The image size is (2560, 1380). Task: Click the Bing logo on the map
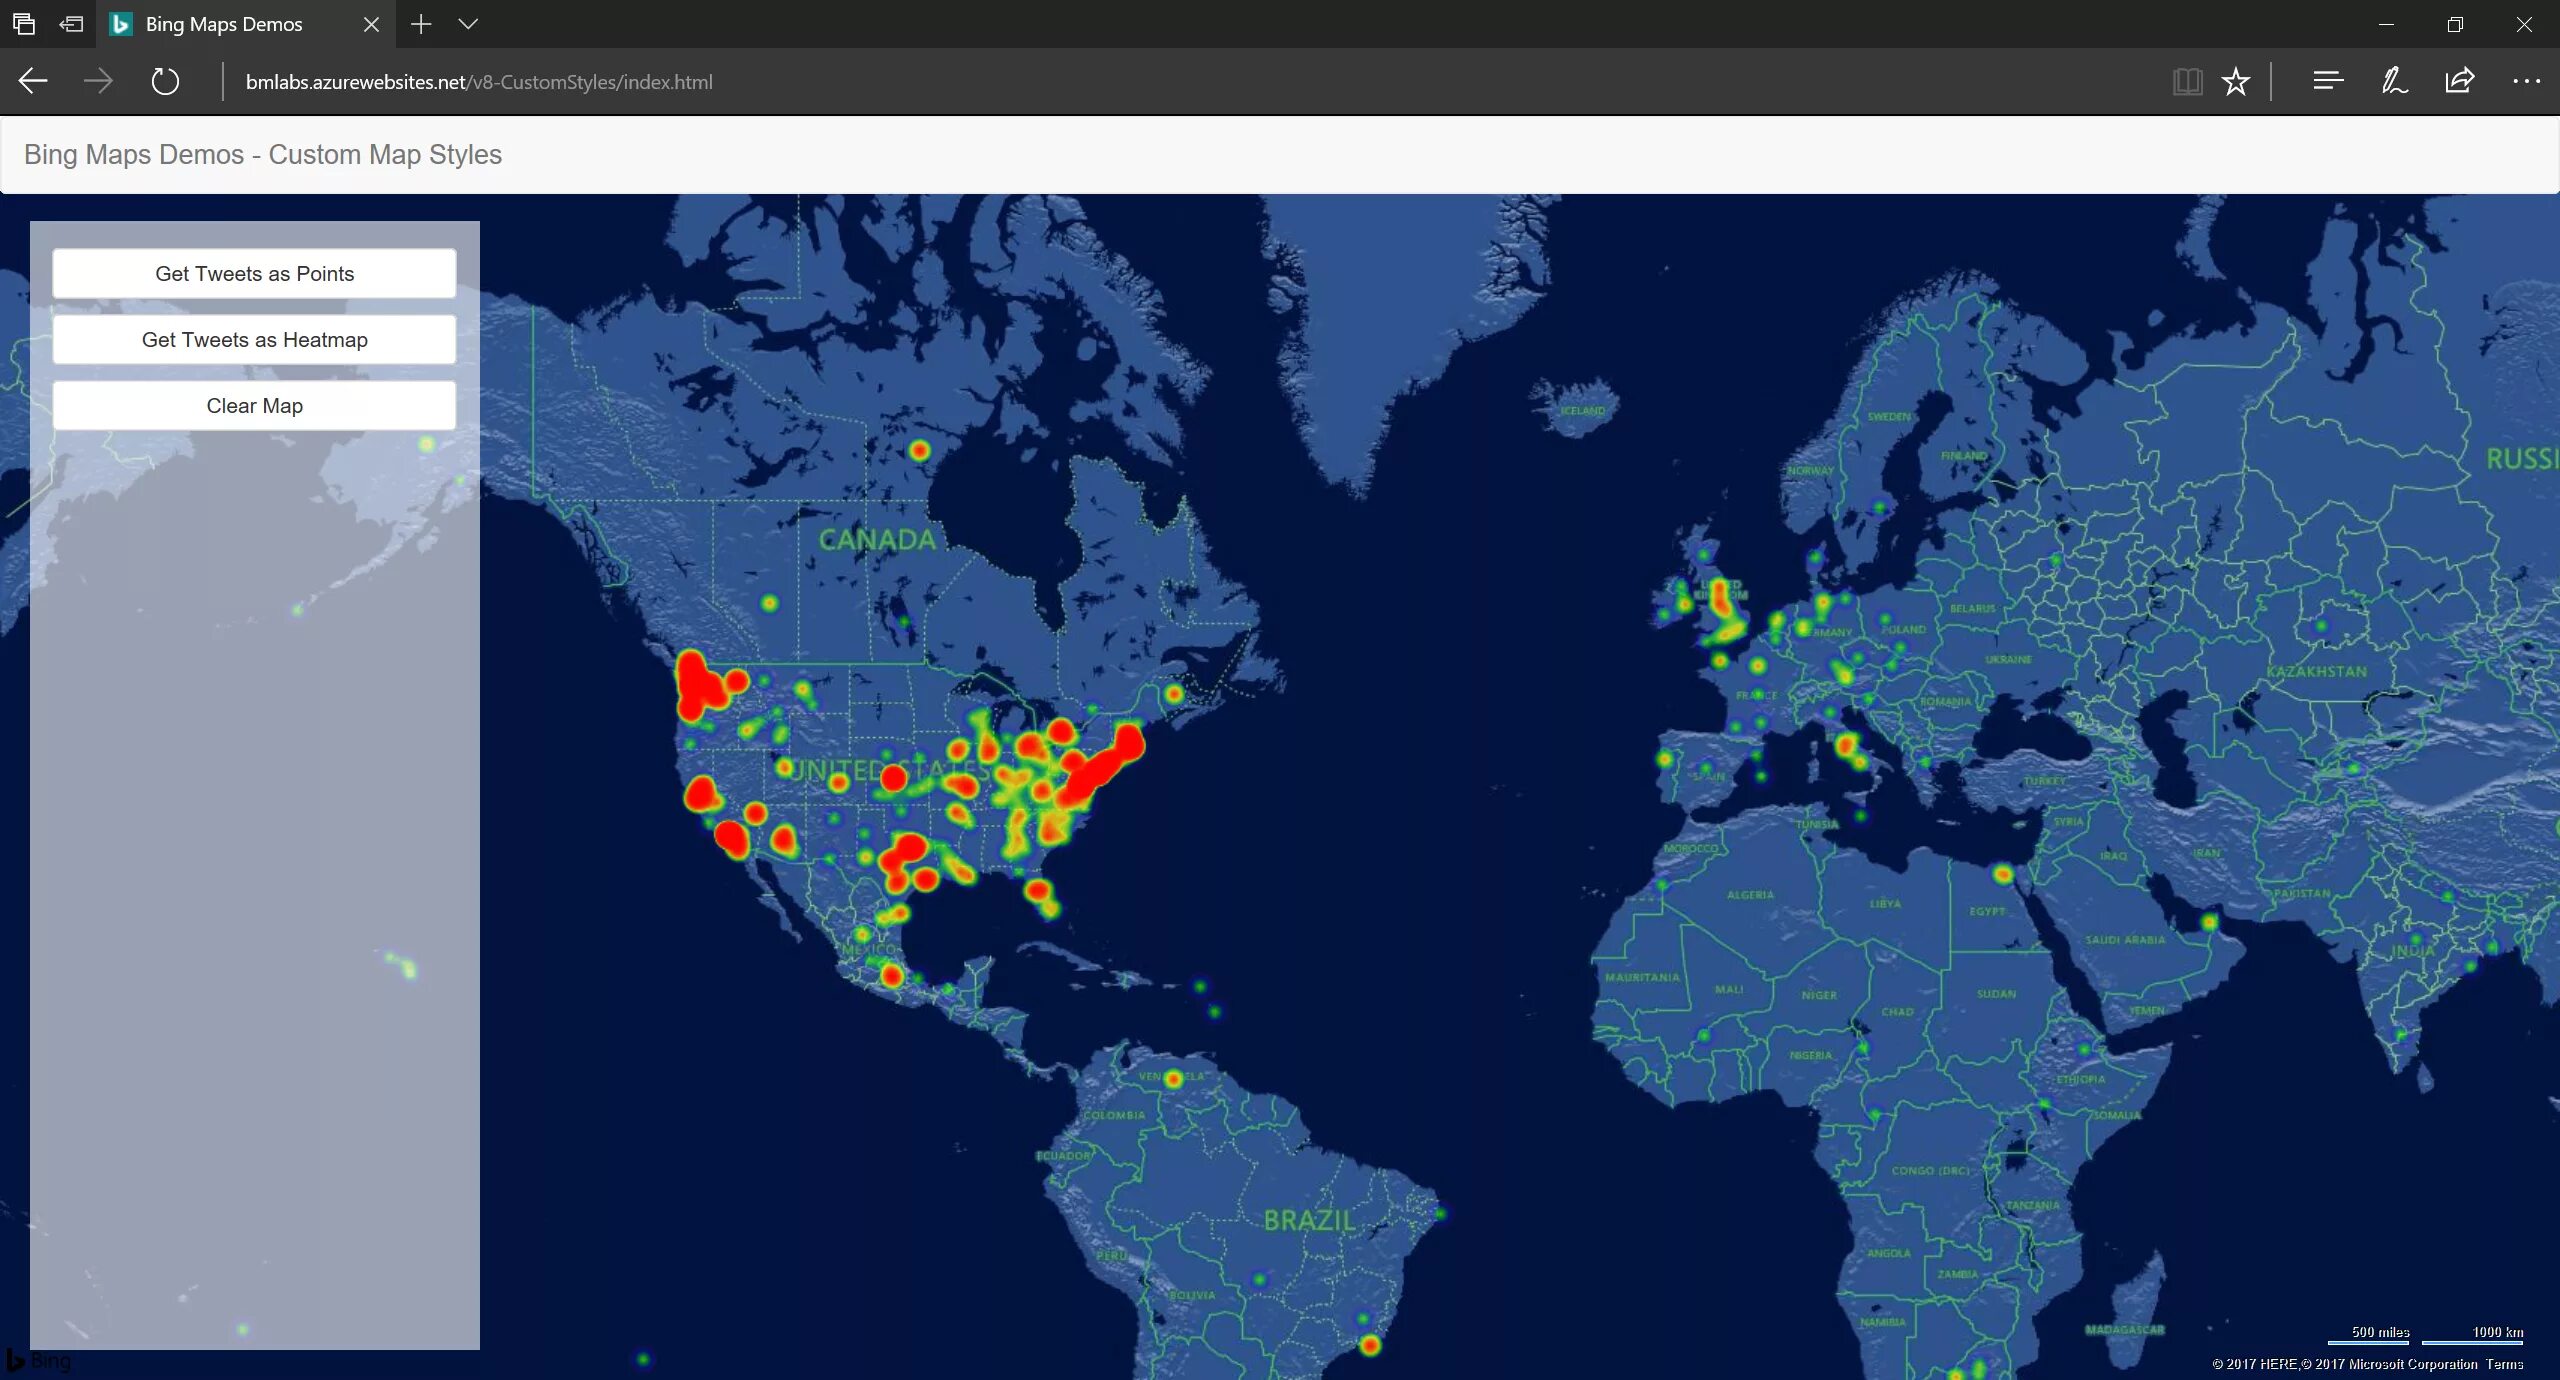[40, 1360]
